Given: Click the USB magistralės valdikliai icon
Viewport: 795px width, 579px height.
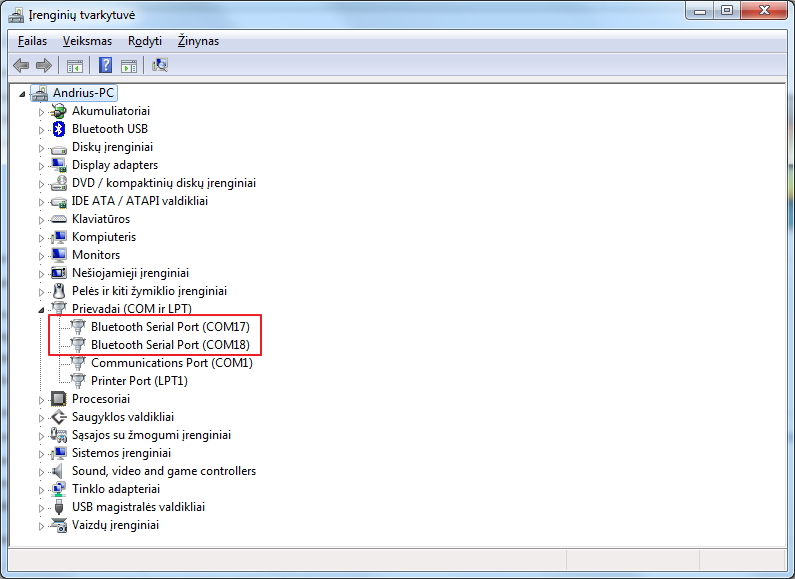Looking at the screenshot, I should coord(59,507).
